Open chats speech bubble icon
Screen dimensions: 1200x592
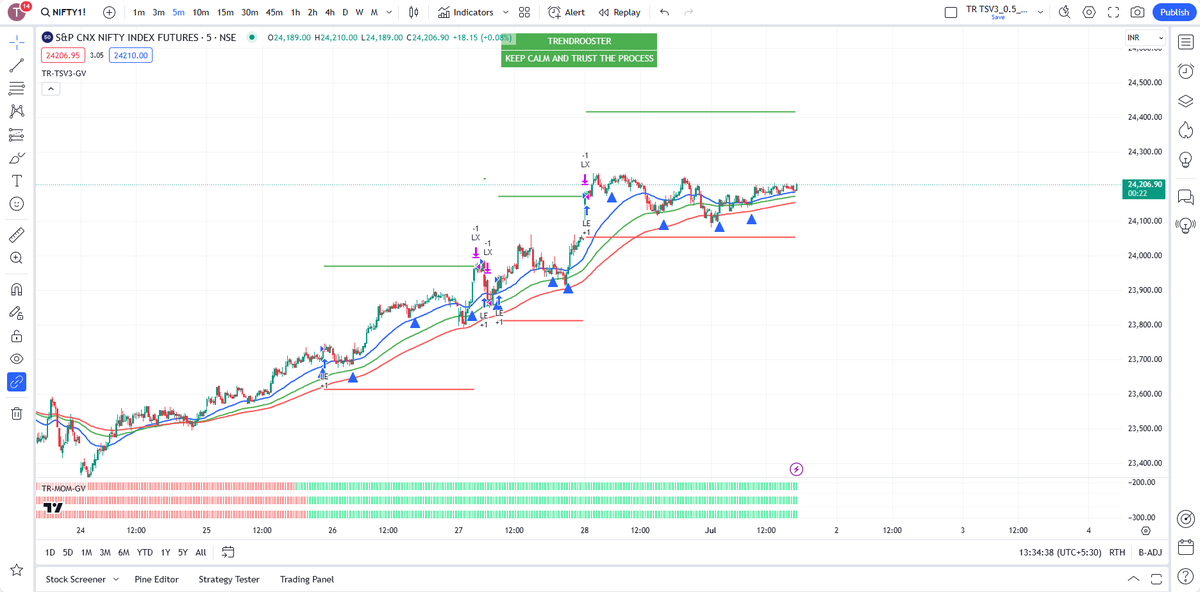(1185, 196)
